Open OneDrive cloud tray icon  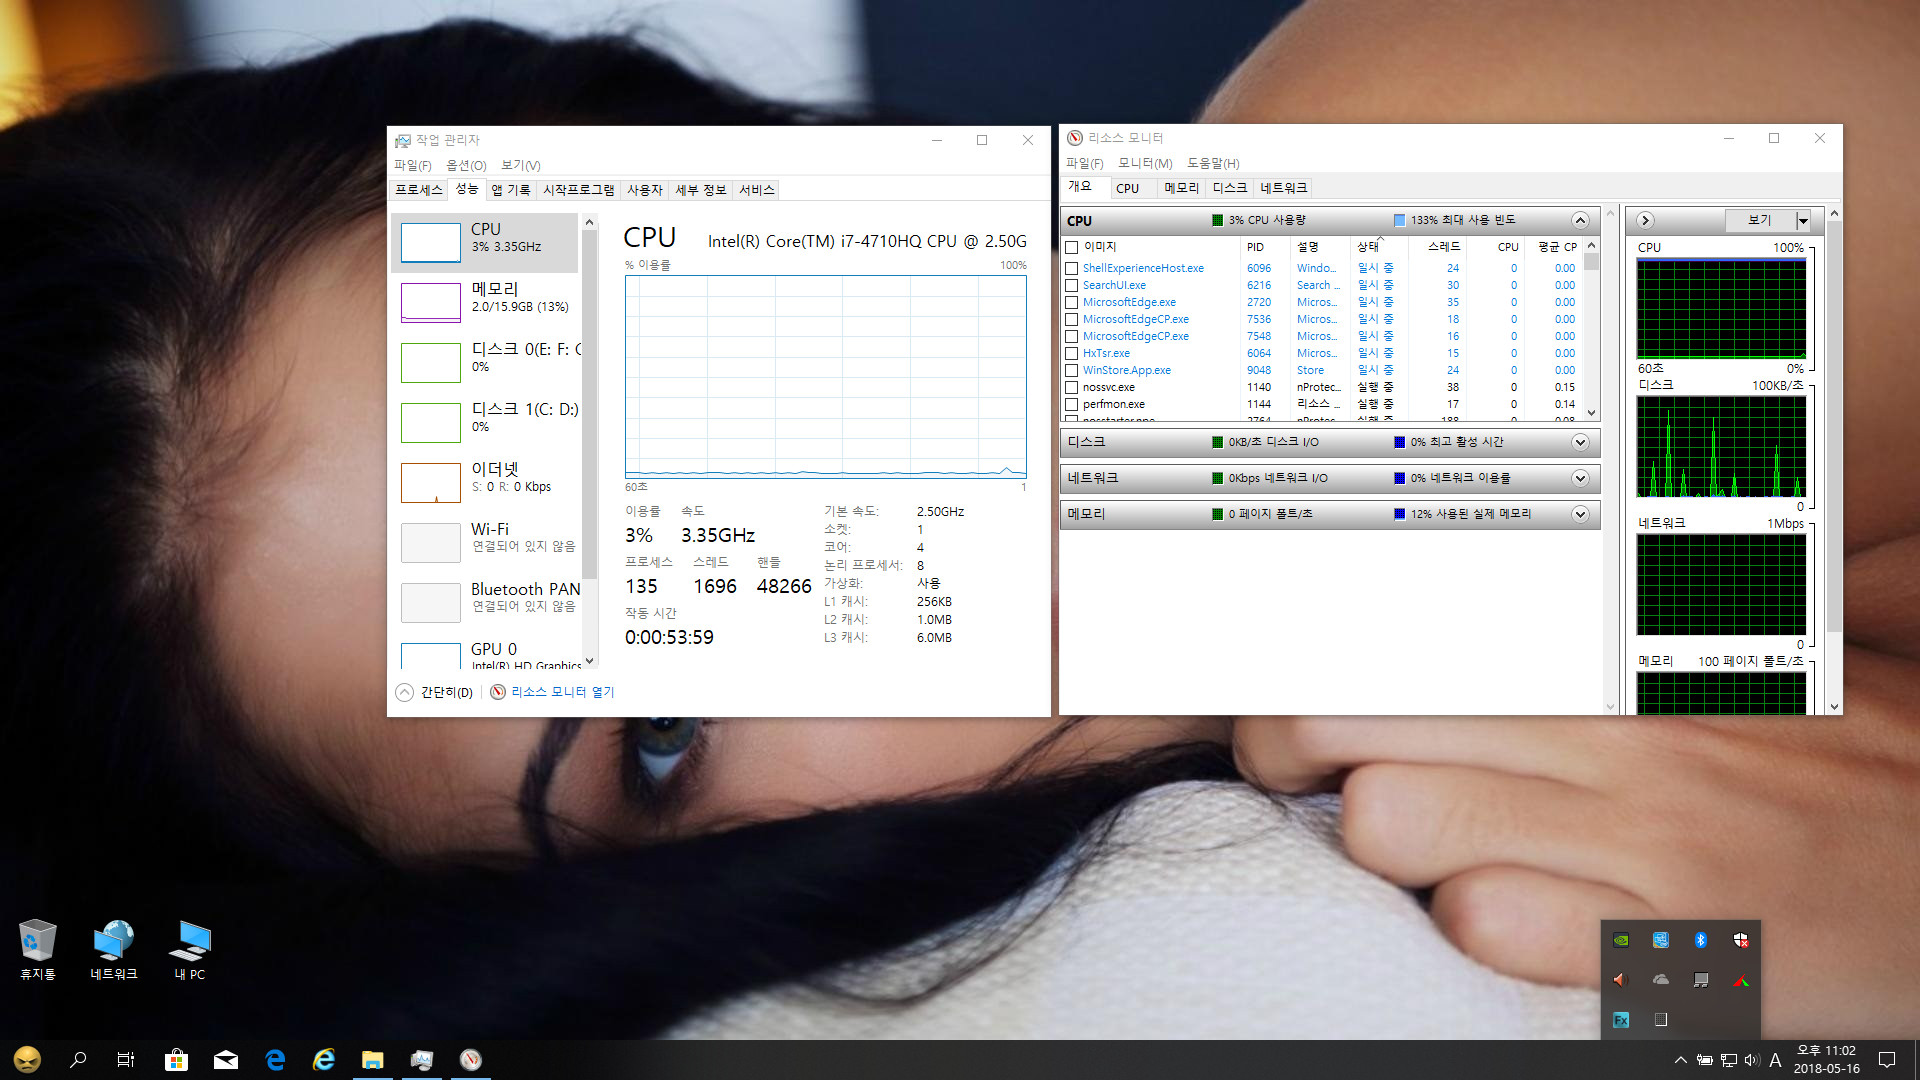pyautogui.click(x=1661, y=980)
